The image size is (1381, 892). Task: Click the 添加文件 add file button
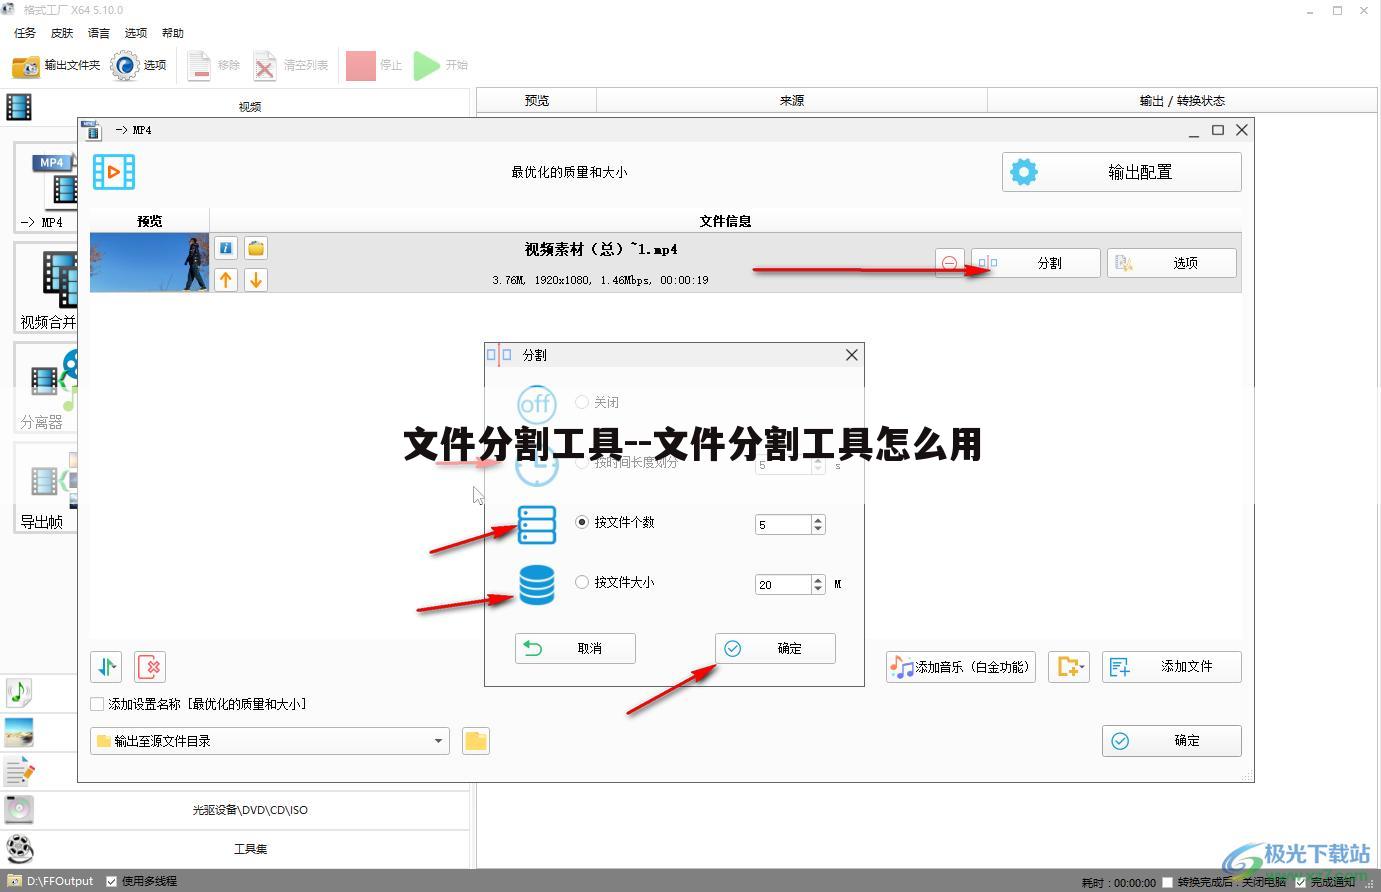pyautogui.click(x=1172, y=667)
